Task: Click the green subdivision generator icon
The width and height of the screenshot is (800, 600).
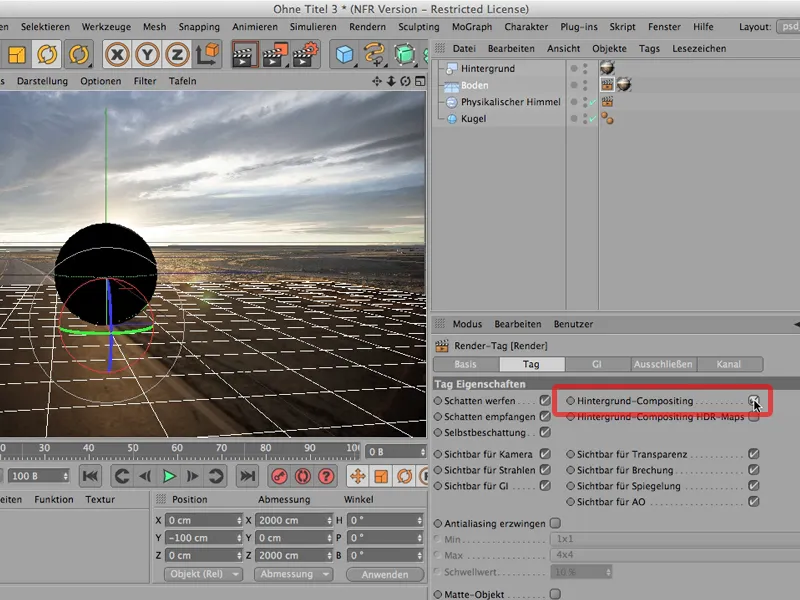Action: click(x=404, y=54)
